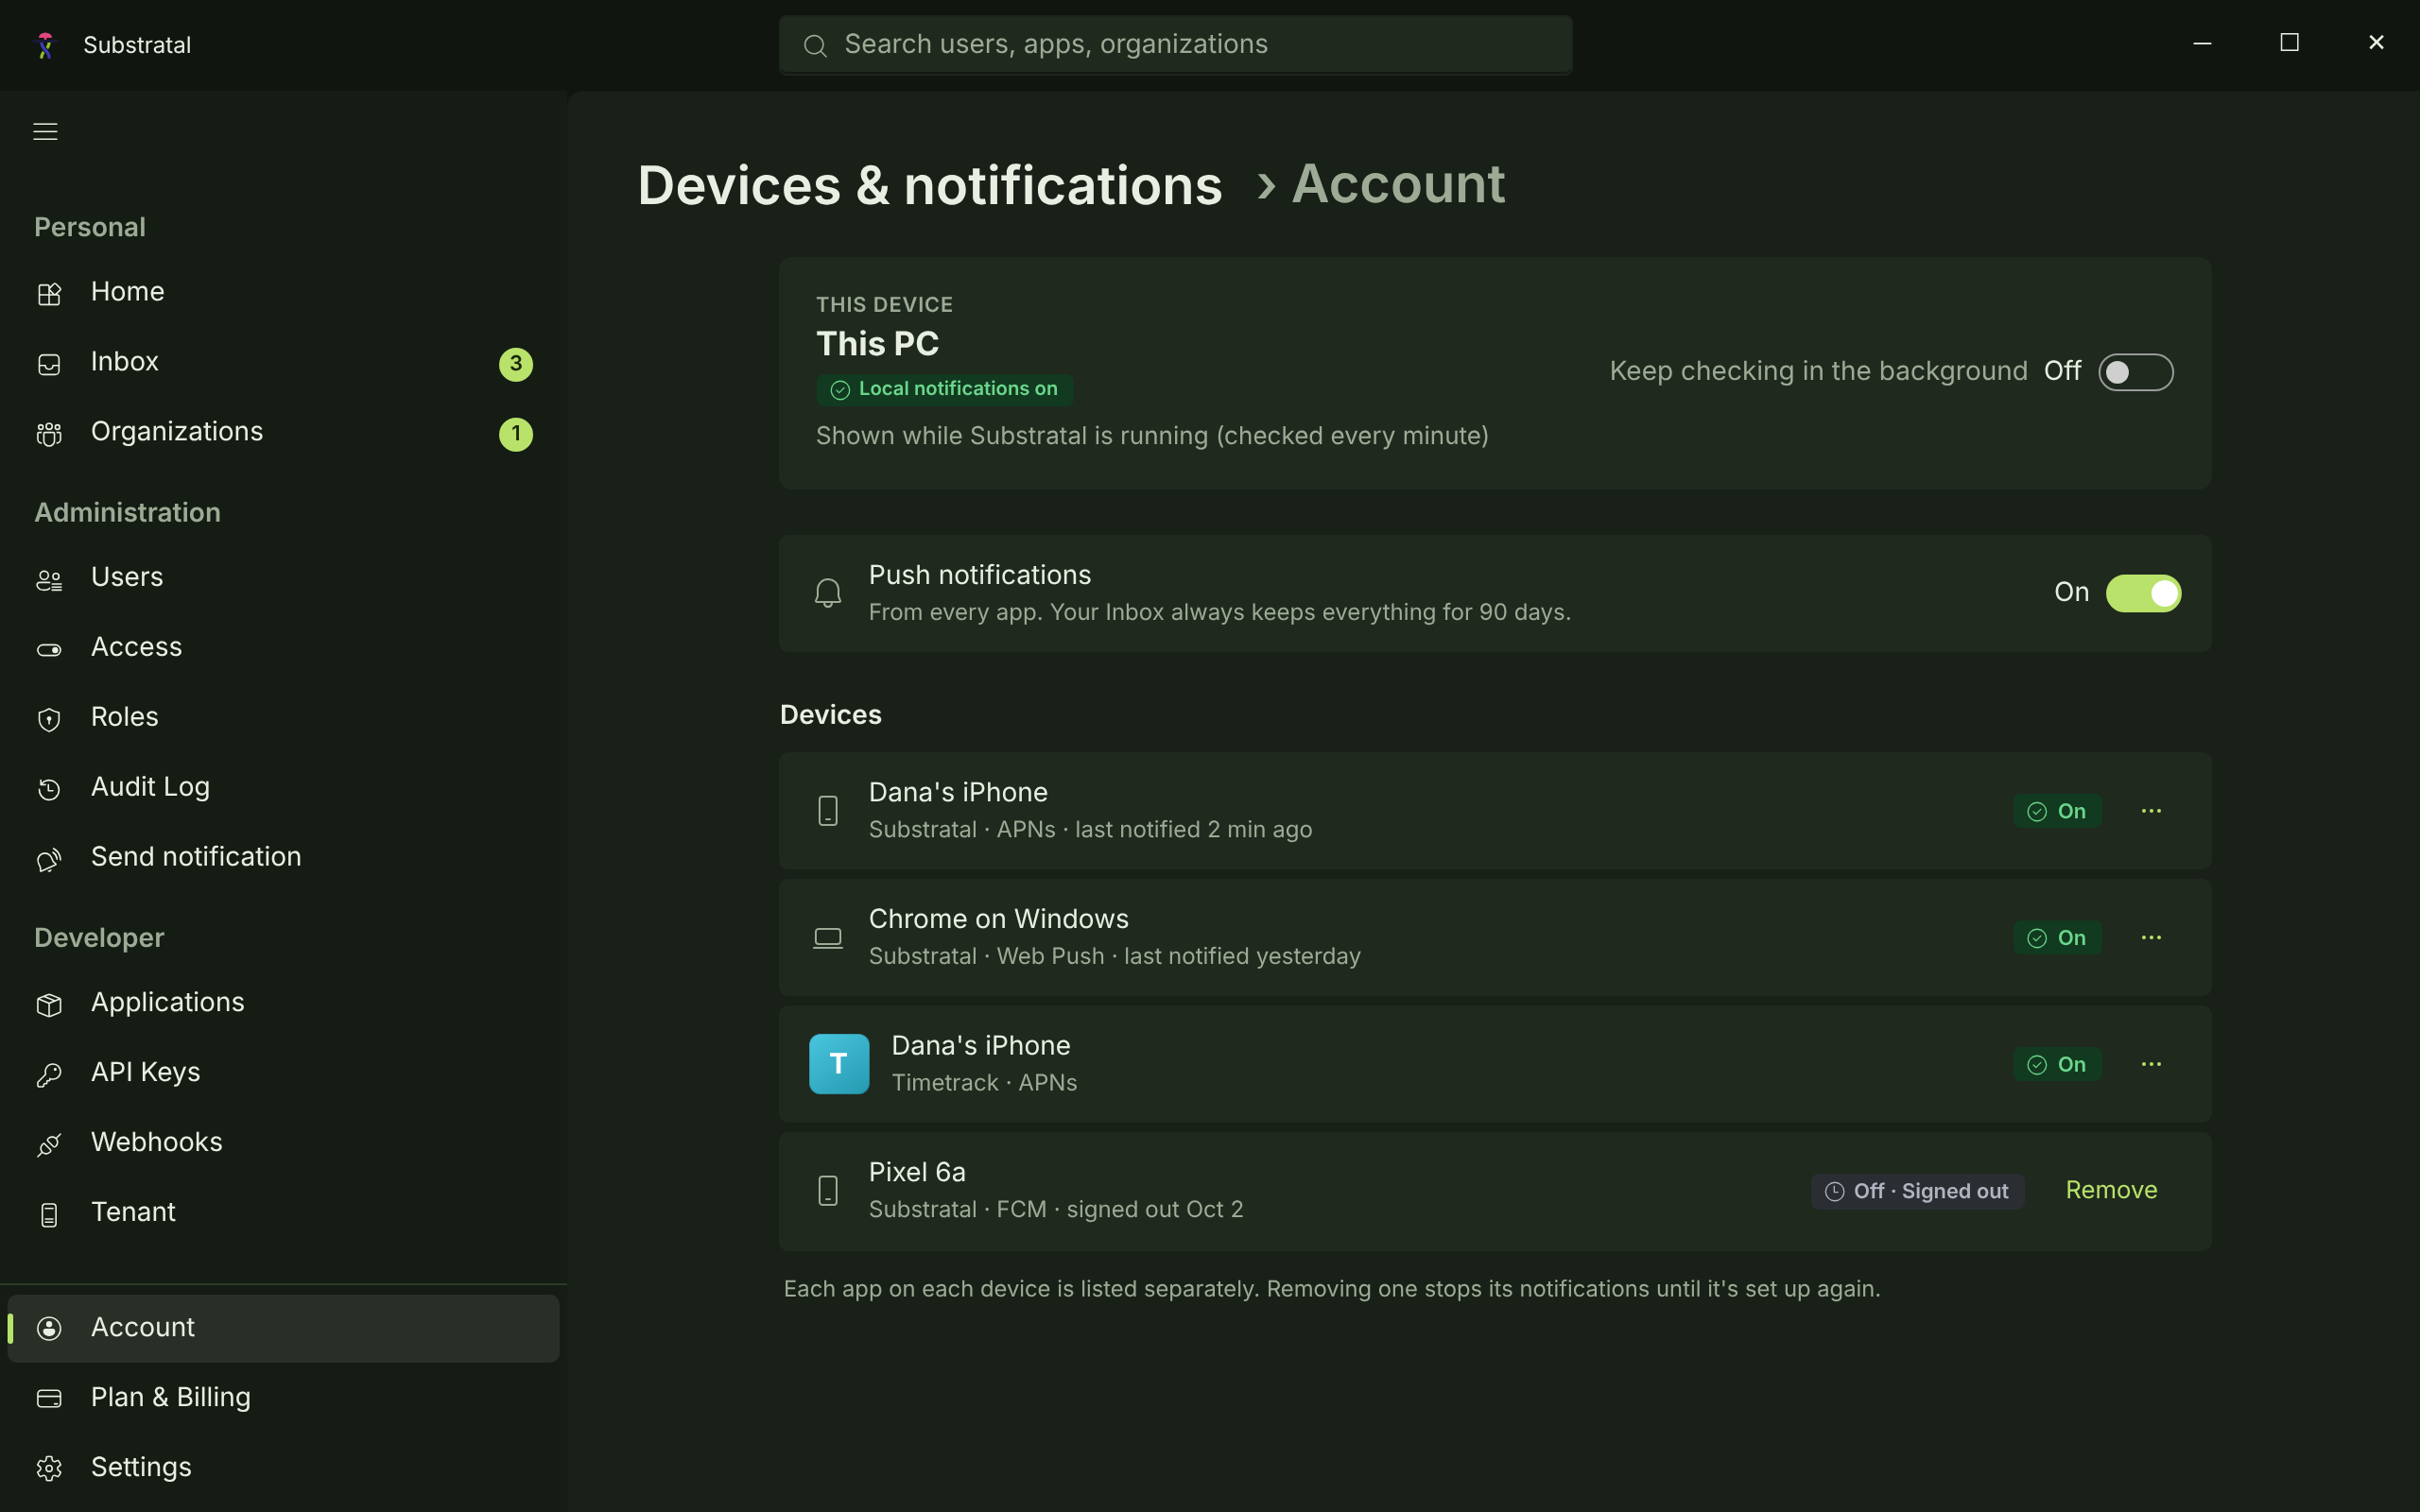Open Audit Log from the Administration section
Viewport: 2420px width, 1512px height.
pos(283,788)
